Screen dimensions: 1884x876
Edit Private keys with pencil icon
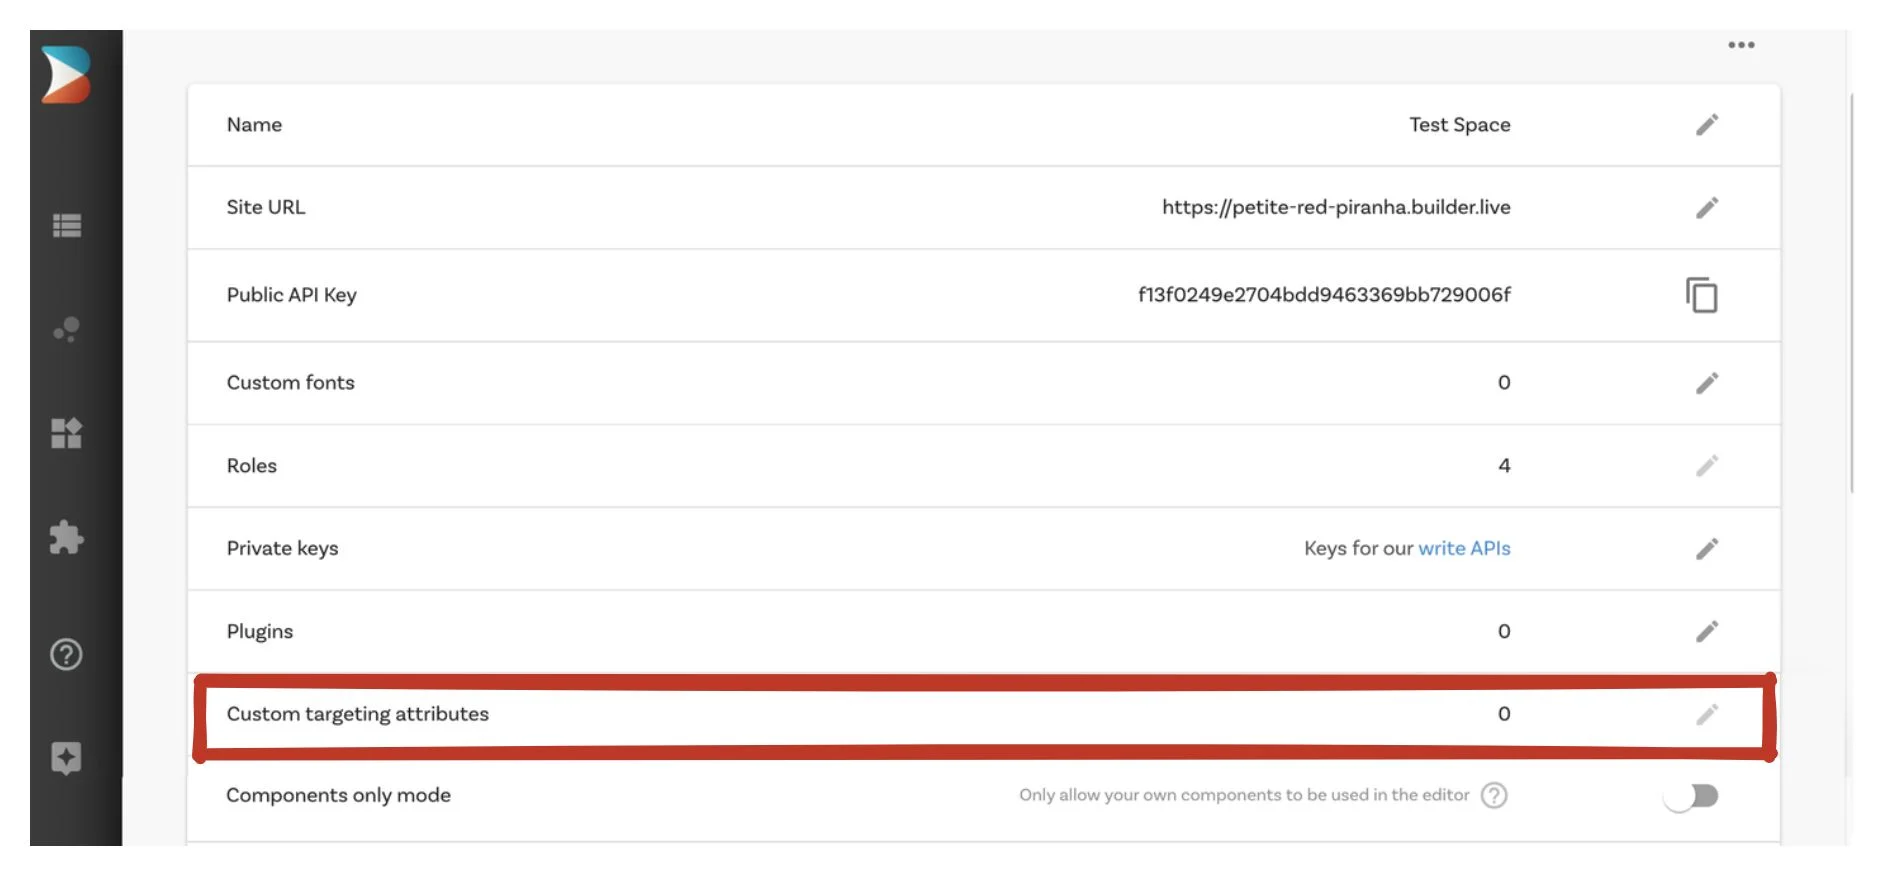(1707, 549)
